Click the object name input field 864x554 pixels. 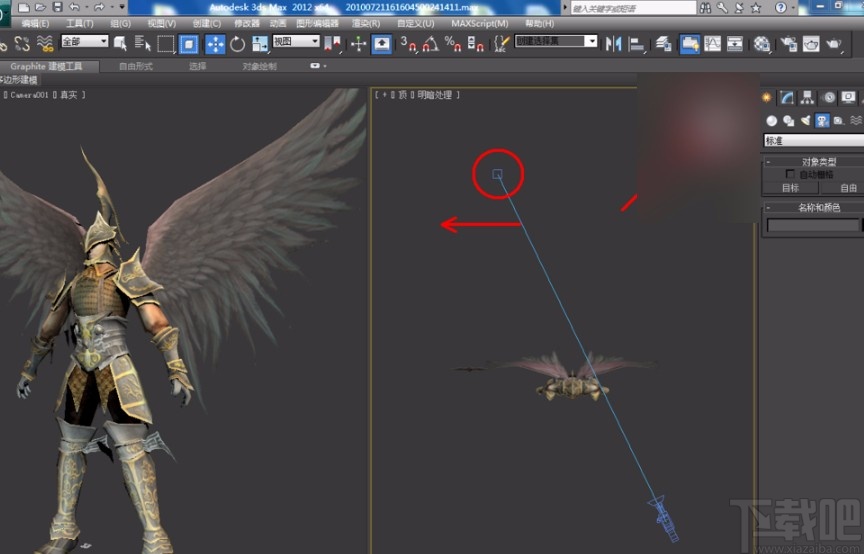[813, 225]
